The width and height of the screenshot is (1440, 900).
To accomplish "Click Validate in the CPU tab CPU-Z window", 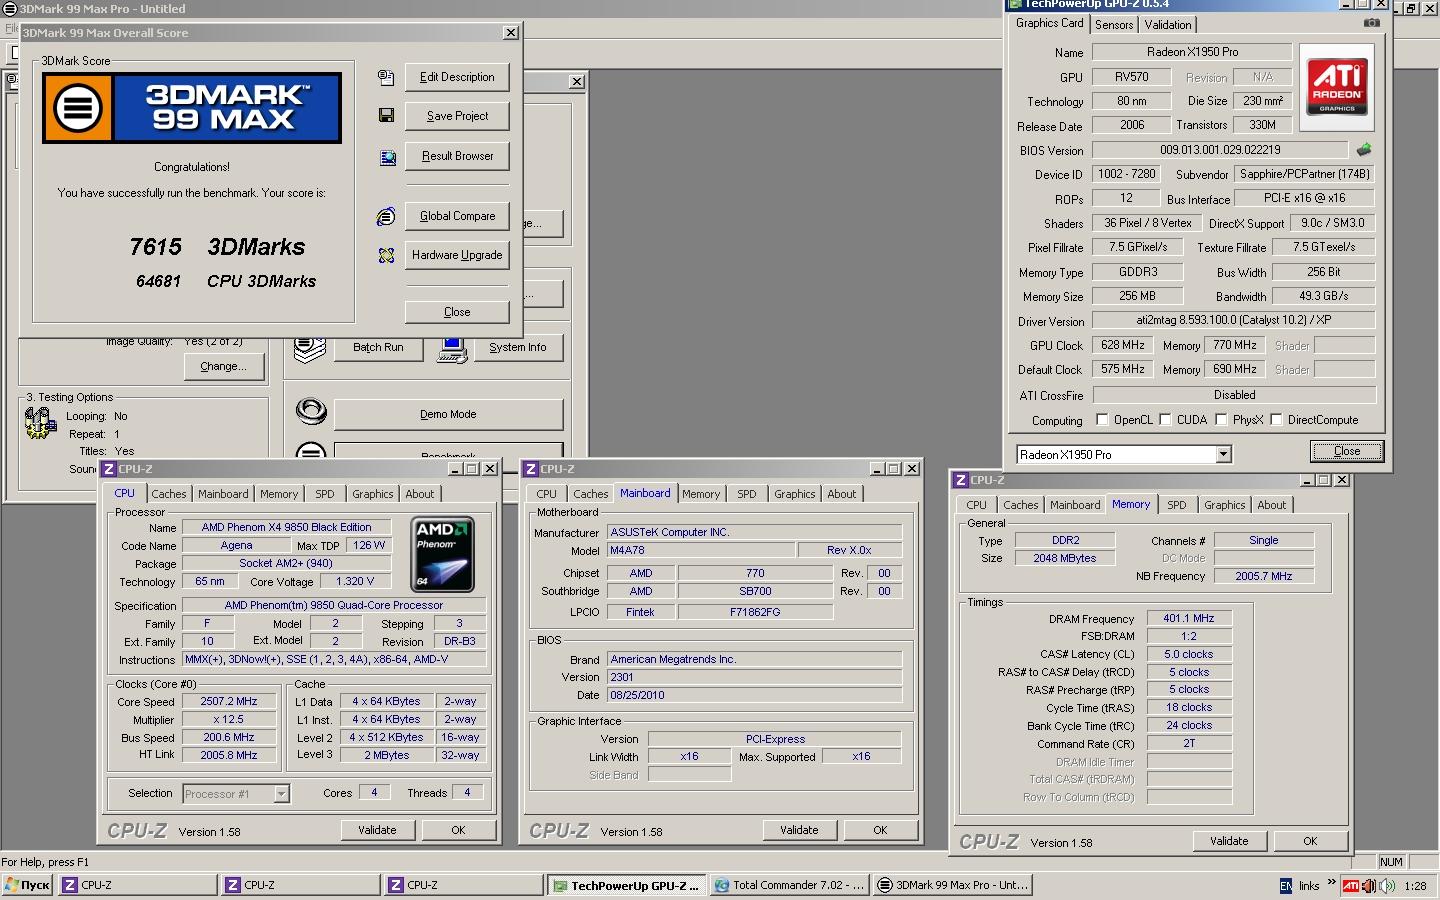I will [377, 830].
